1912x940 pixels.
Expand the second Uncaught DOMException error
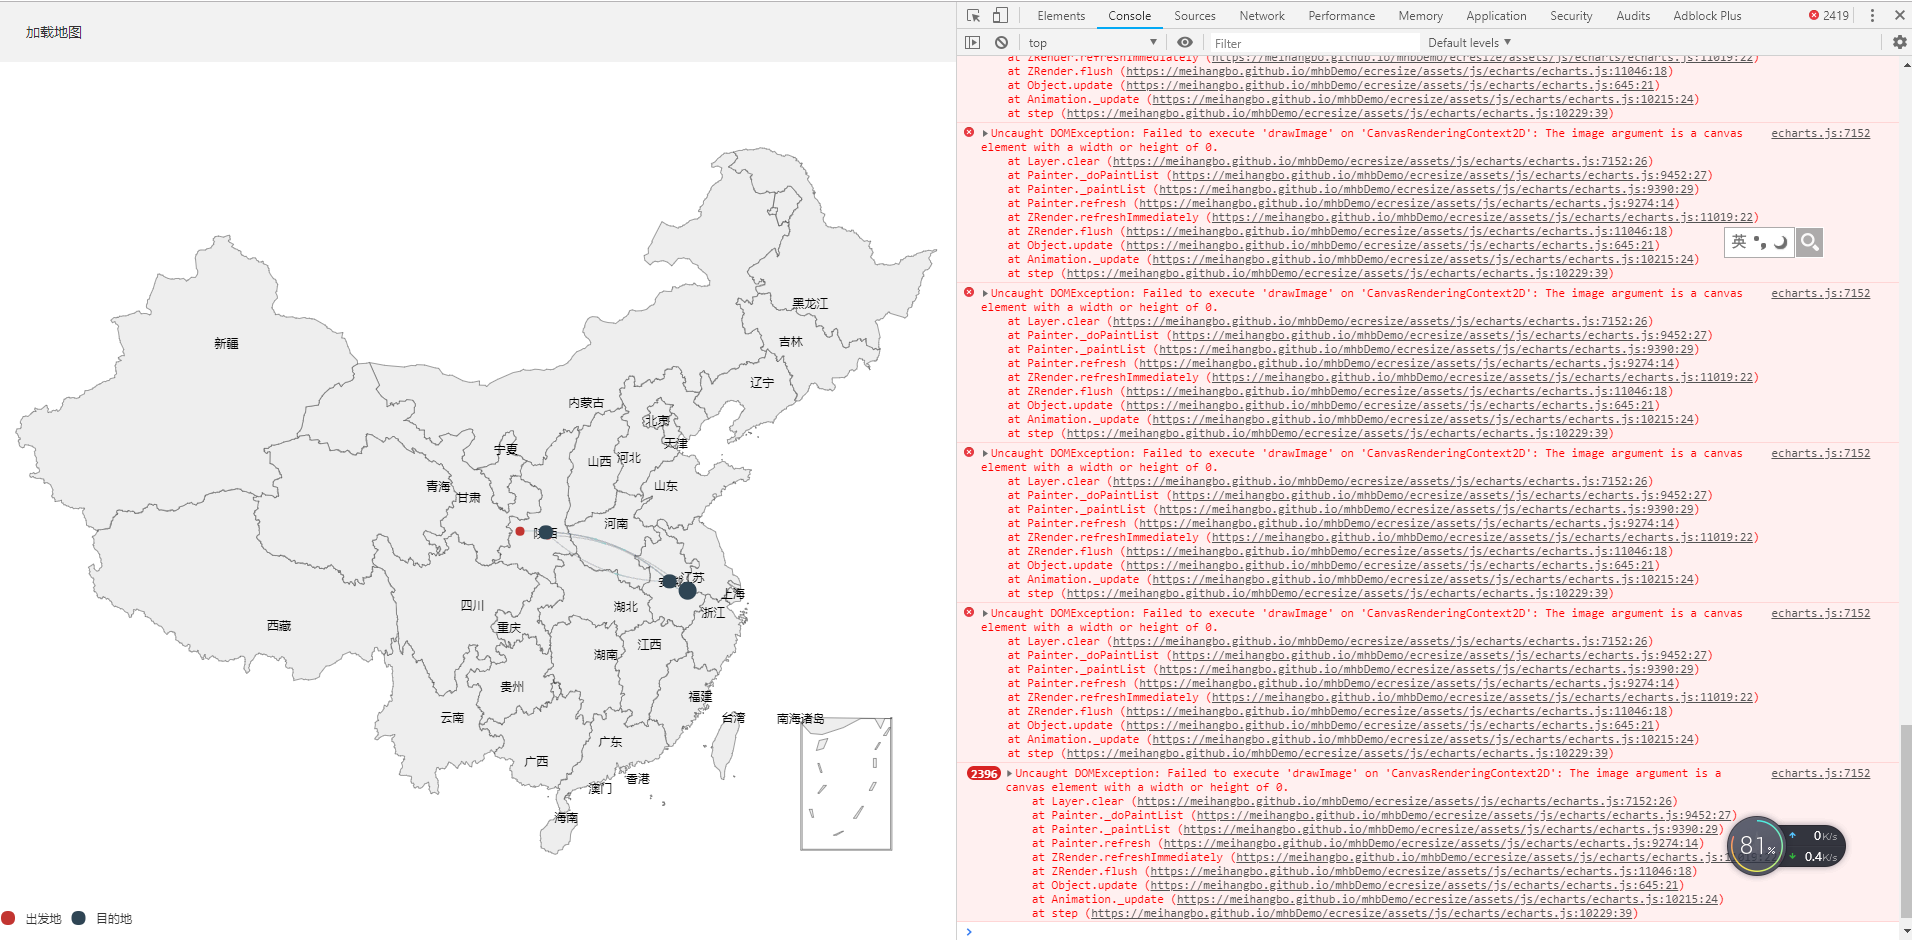click(985, 294)
